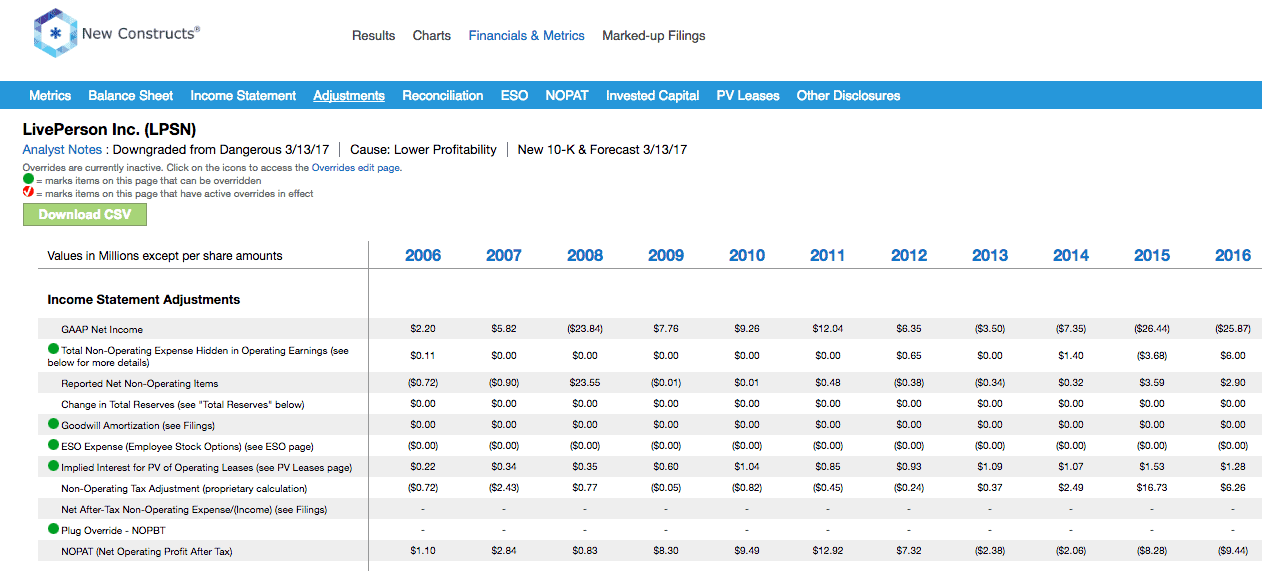Click 2015 Non-Operating Tax Adjustment value $16.73
Viewport: 1262px width, 571px height.
[x=1152, y=489]
